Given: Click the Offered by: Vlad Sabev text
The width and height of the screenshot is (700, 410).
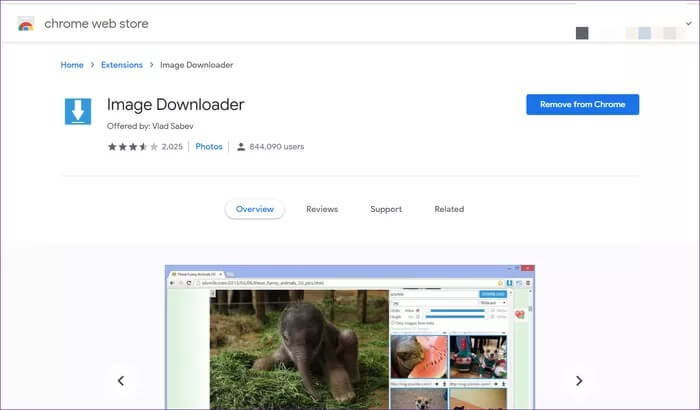Looking at the screenshot, I should [150, 126].
